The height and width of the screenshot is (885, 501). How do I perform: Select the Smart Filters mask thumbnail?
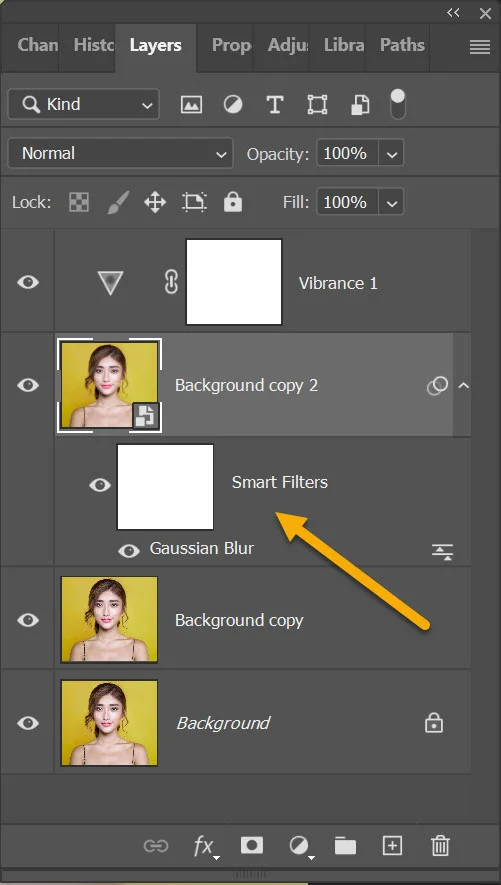(x=165, y=487)
